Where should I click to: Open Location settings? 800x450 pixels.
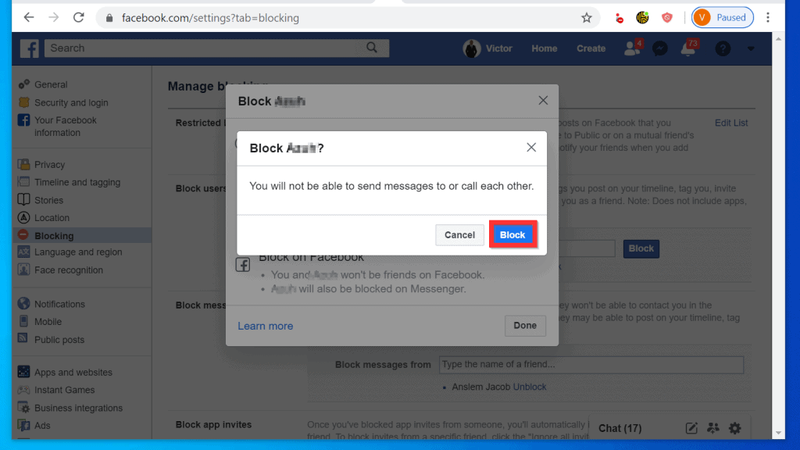tap(52, 218)
